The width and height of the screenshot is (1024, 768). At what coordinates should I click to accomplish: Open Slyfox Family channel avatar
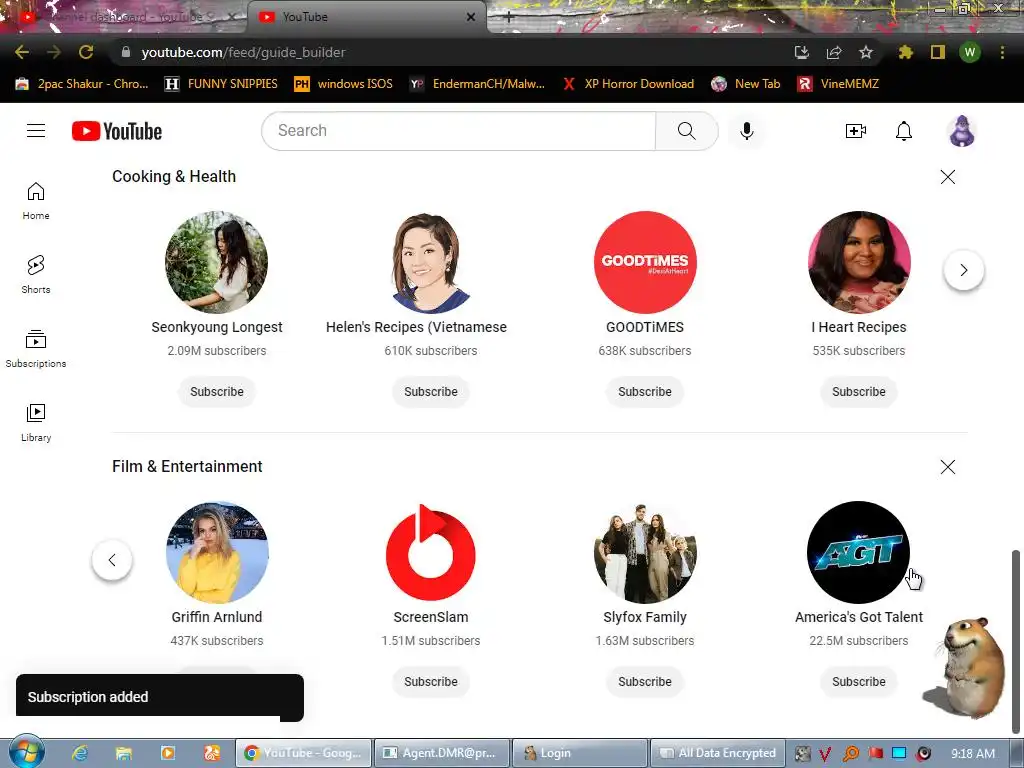pos(645,552)
